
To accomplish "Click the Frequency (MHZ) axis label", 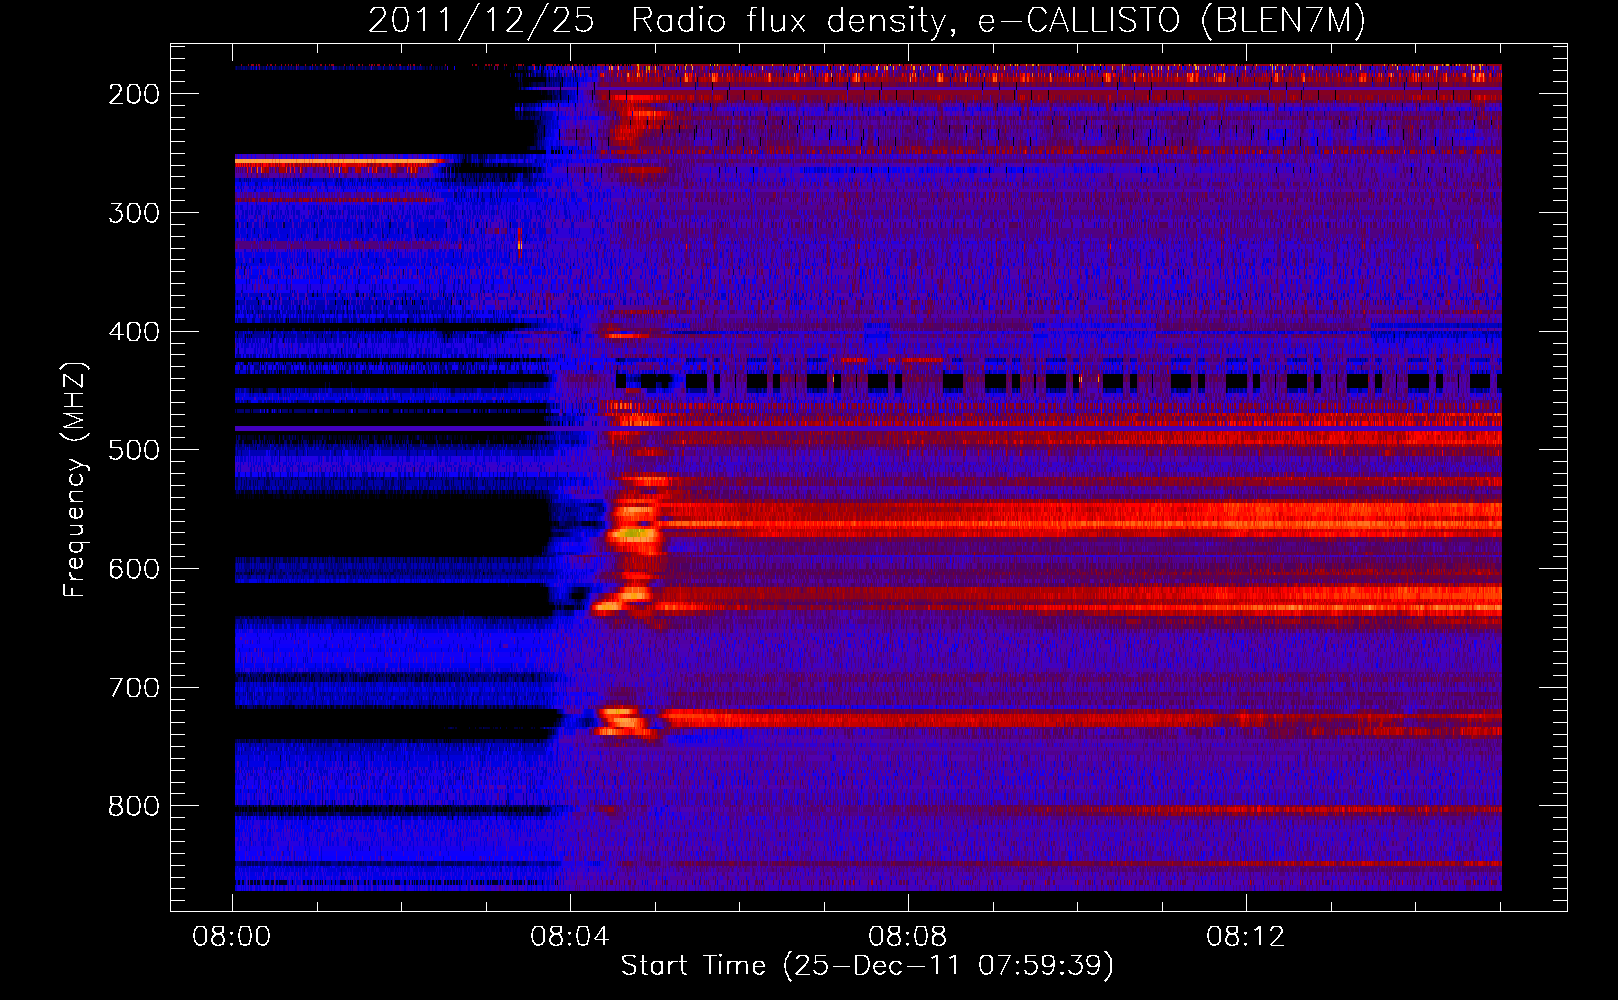I will coord(75,479).
